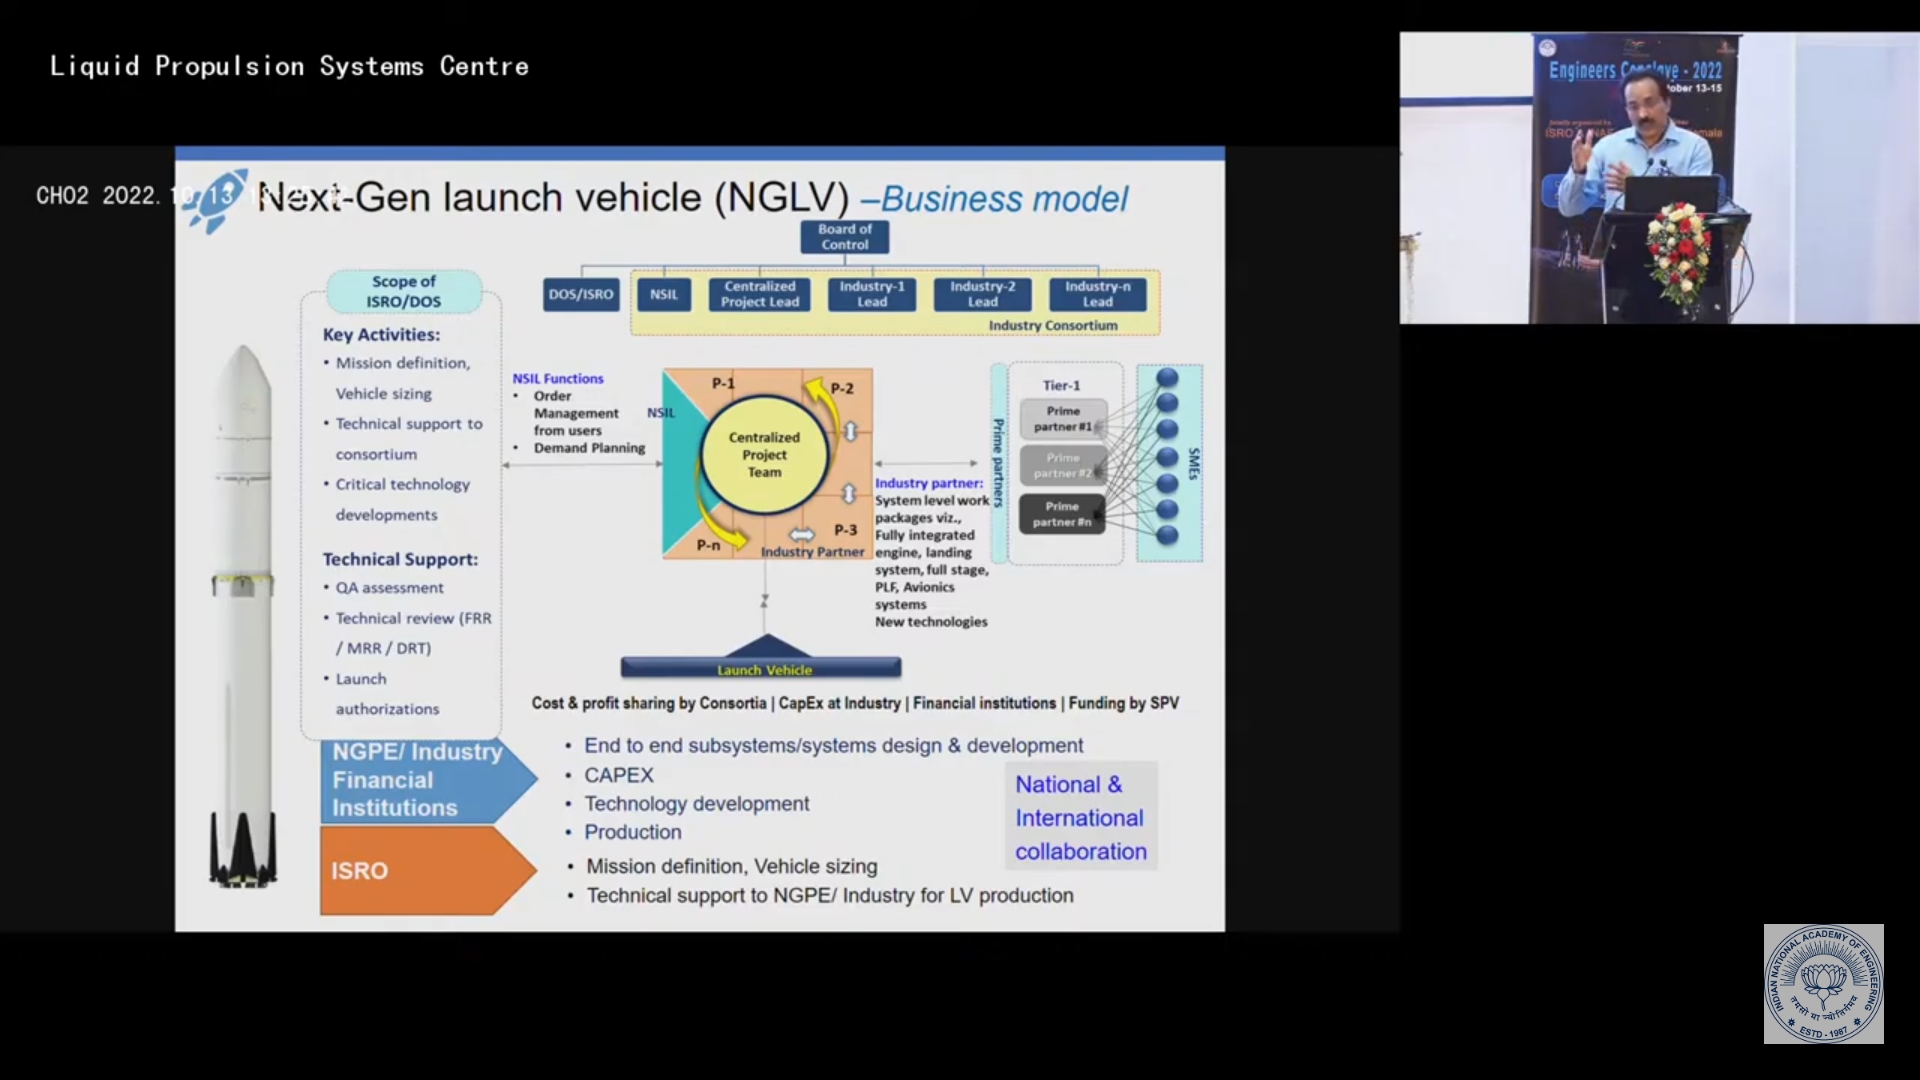Click the National & International collaboration box

point(1081,817)
